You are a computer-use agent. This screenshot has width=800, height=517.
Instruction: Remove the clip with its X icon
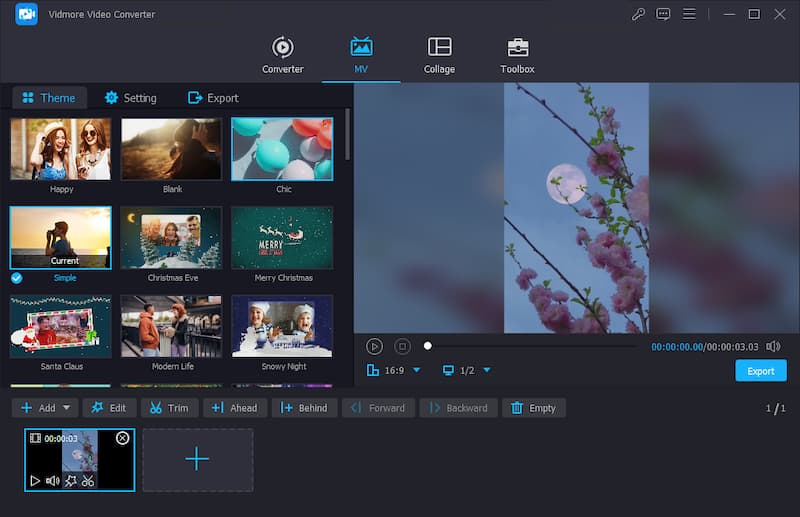[x=122, y=438]
